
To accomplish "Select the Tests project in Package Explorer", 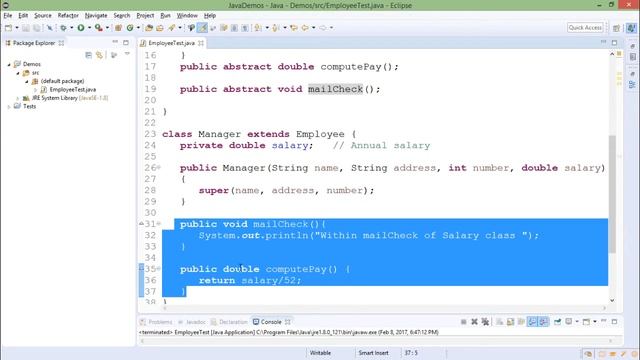I will coord(29,107).
